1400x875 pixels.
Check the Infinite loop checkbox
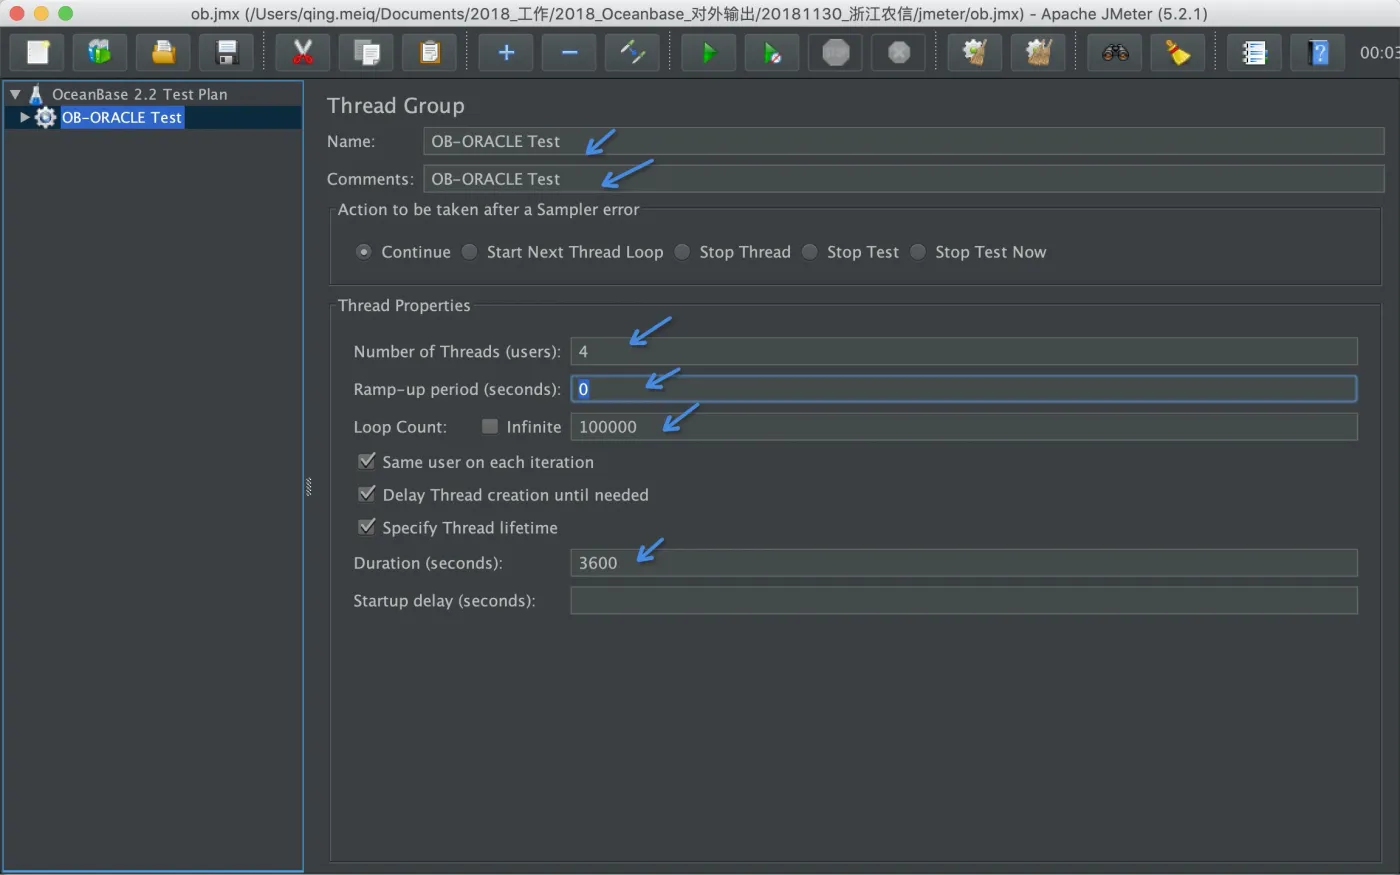tap(490, 426)
